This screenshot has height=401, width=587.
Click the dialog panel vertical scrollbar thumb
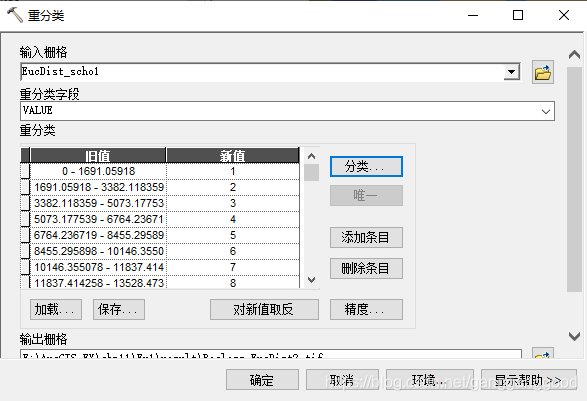(x=574, y=180)
